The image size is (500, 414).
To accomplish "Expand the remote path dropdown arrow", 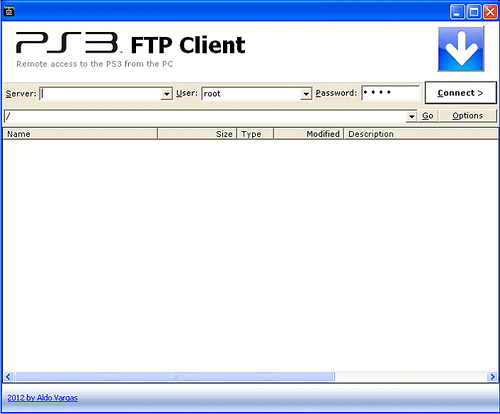I will [412, 116].
